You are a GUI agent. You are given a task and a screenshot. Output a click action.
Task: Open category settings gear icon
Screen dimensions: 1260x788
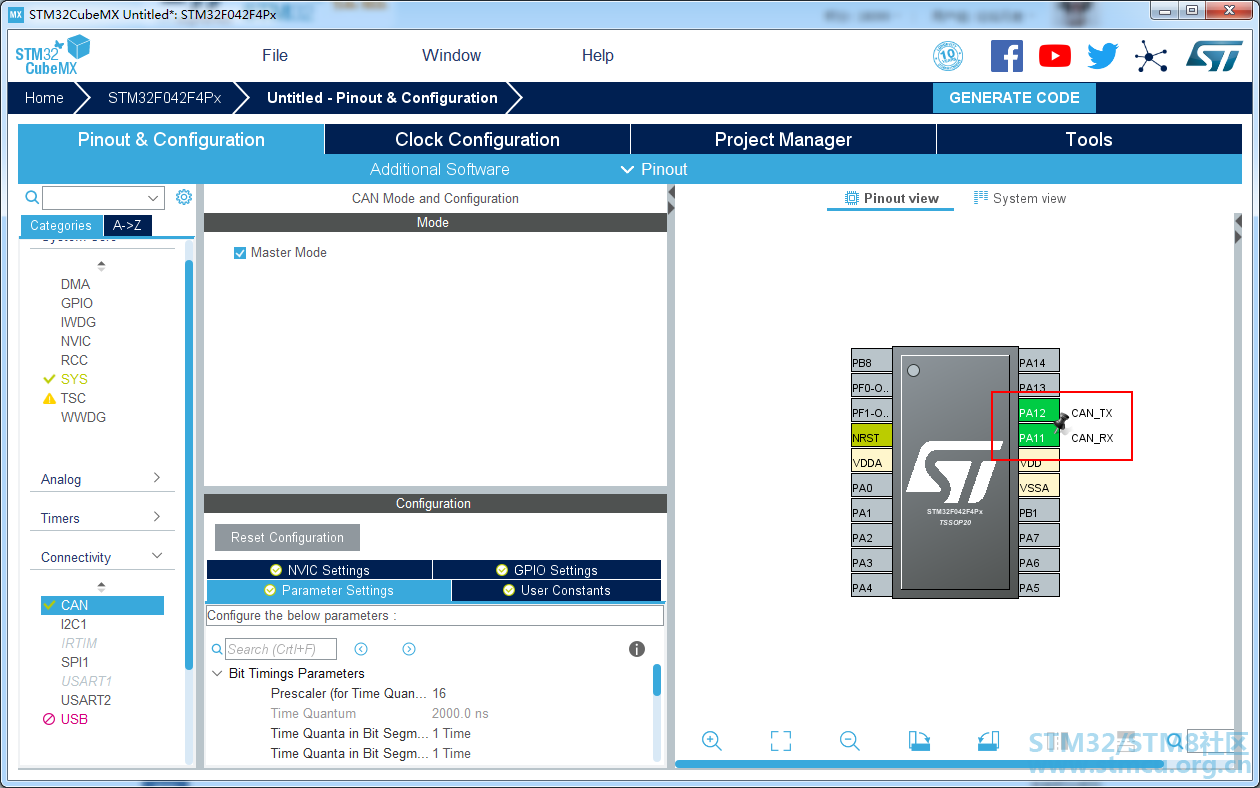tap(184, 197)
